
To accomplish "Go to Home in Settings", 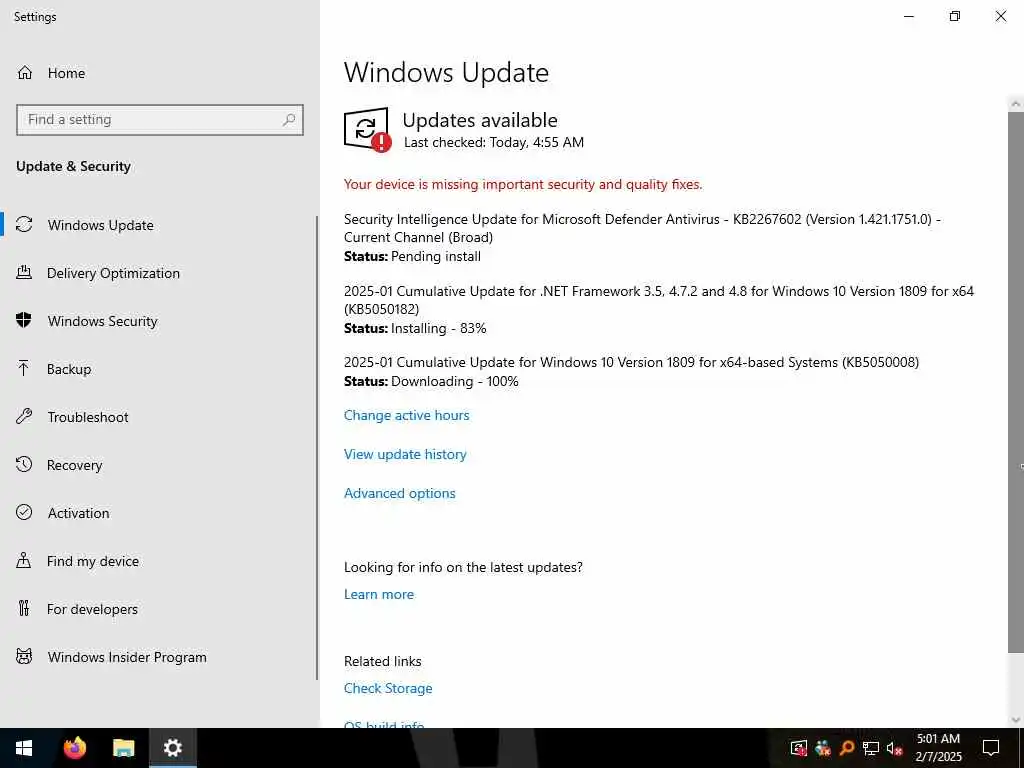I will [x=66, y=73].
